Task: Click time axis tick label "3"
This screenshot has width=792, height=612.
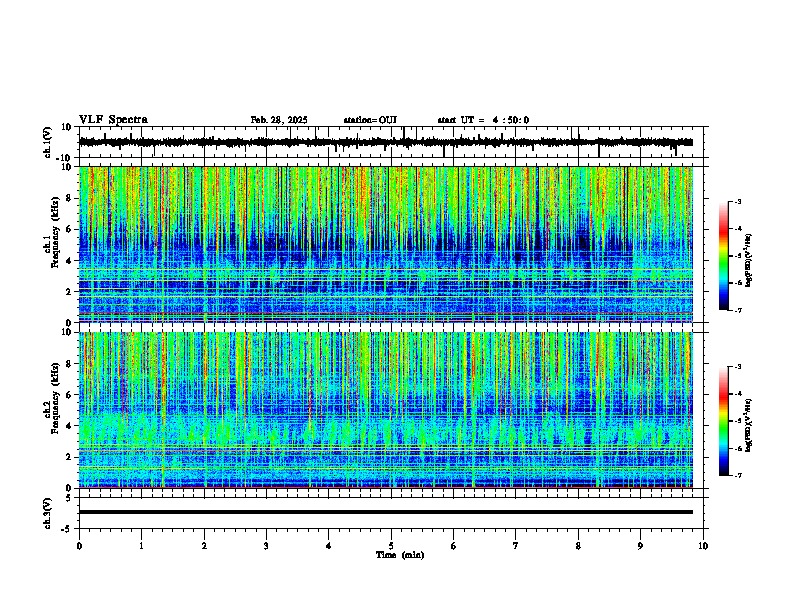Action: click(x=266, y=546)
